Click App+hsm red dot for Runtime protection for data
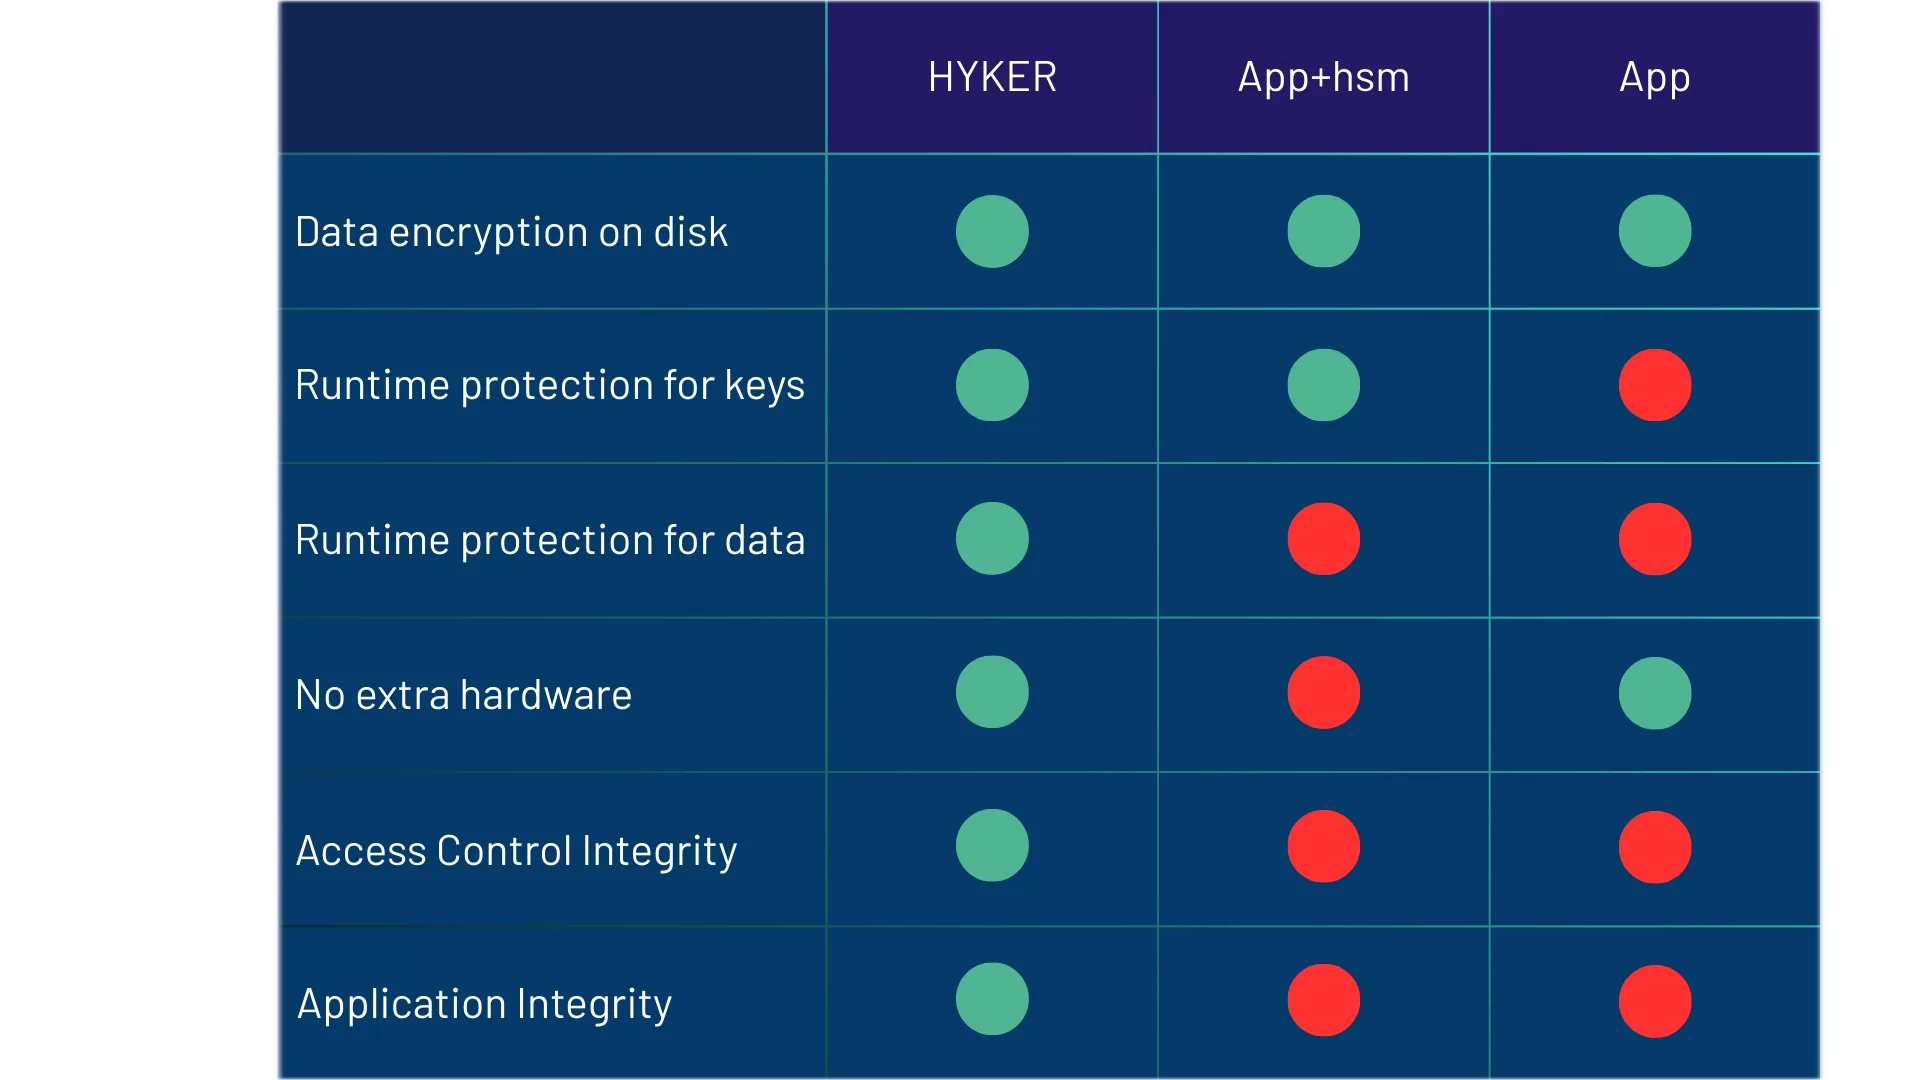Image resolution: width=1920 pixels, height=1080 pixels. click(1323, 539)
